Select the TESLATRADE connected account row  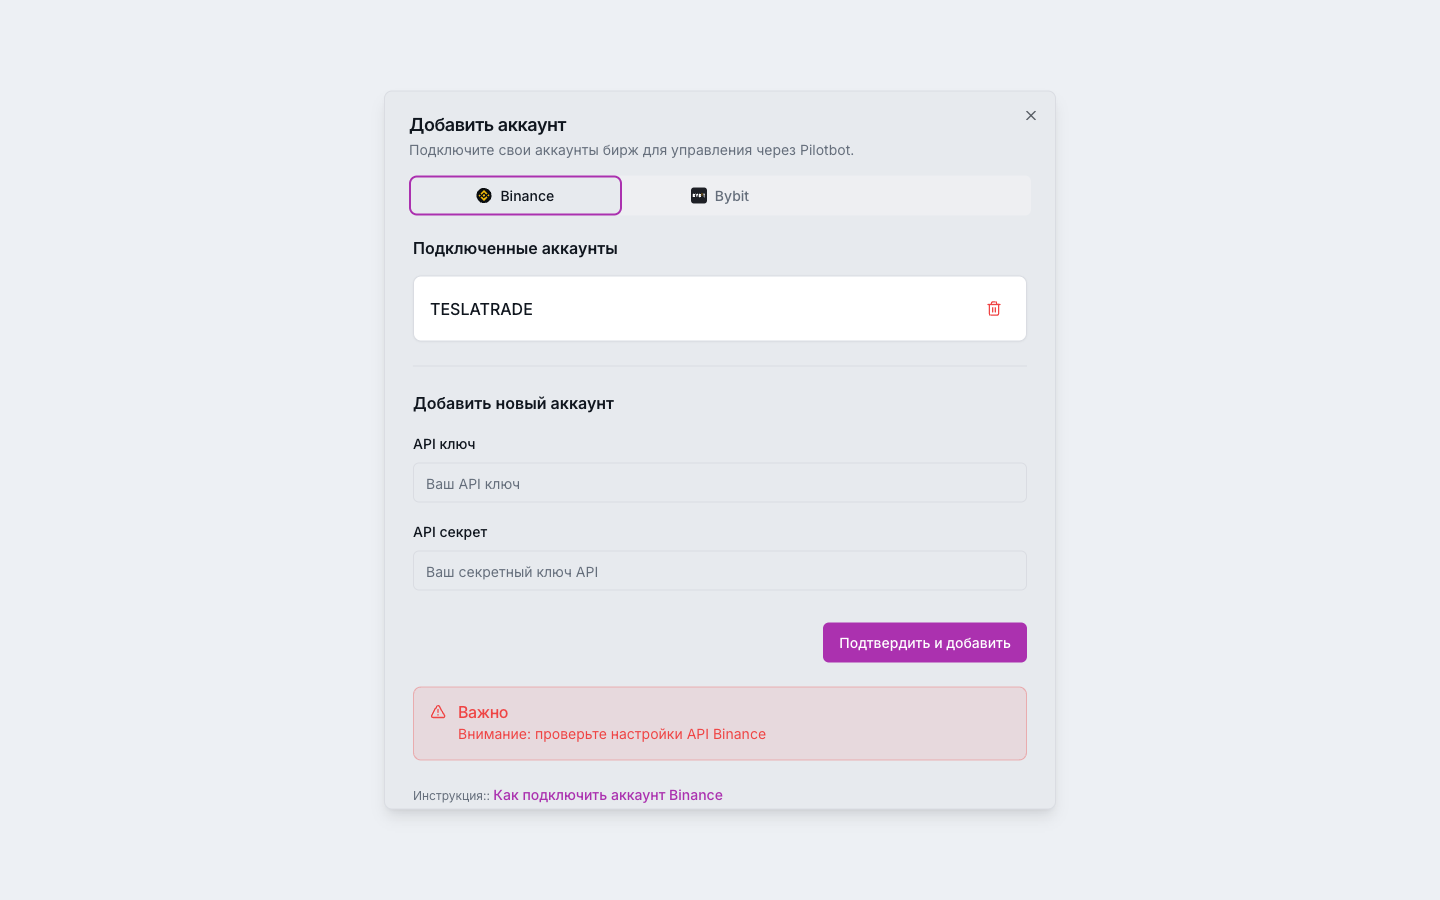pyautogui.click(x=720, y=309)
